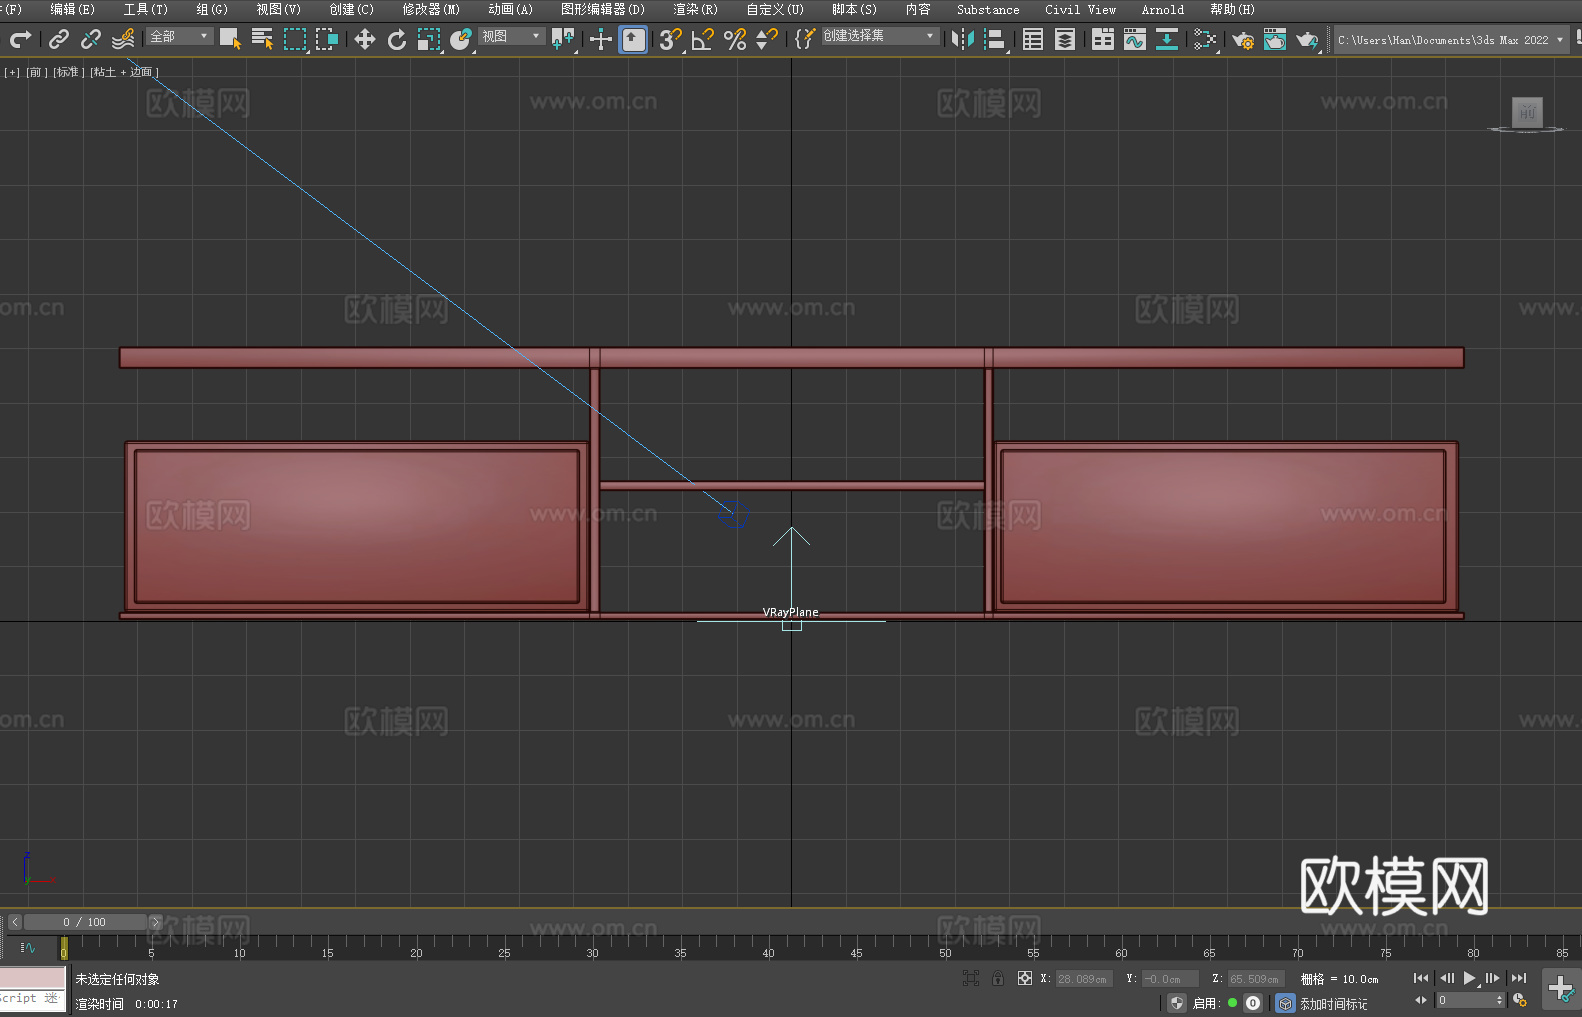Open the 编辑(E) menu

72,9
